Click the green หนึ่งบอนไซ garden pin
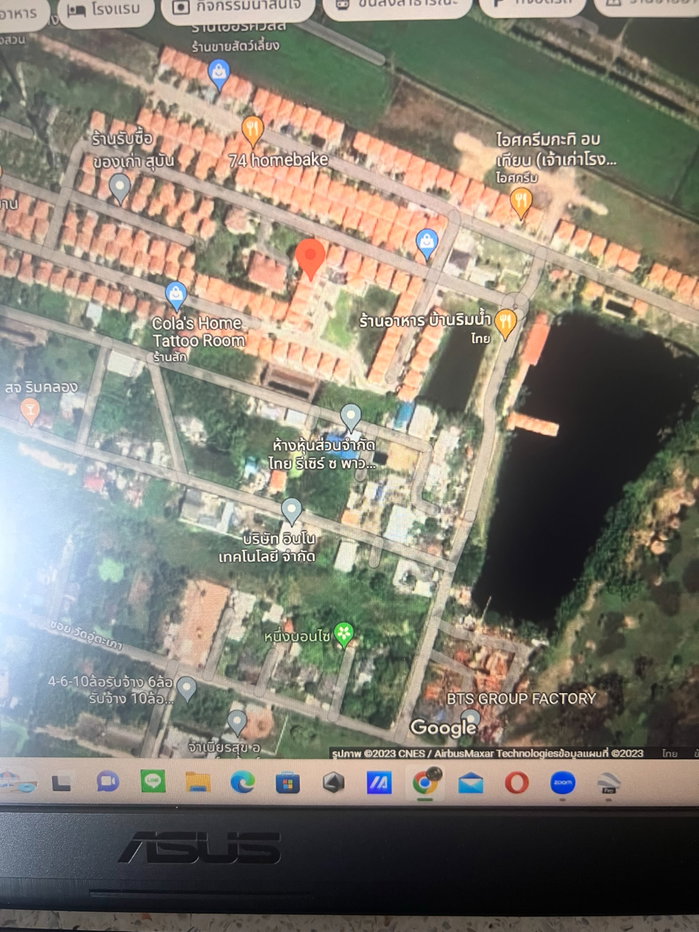699x932 pixels. point(344,634)
